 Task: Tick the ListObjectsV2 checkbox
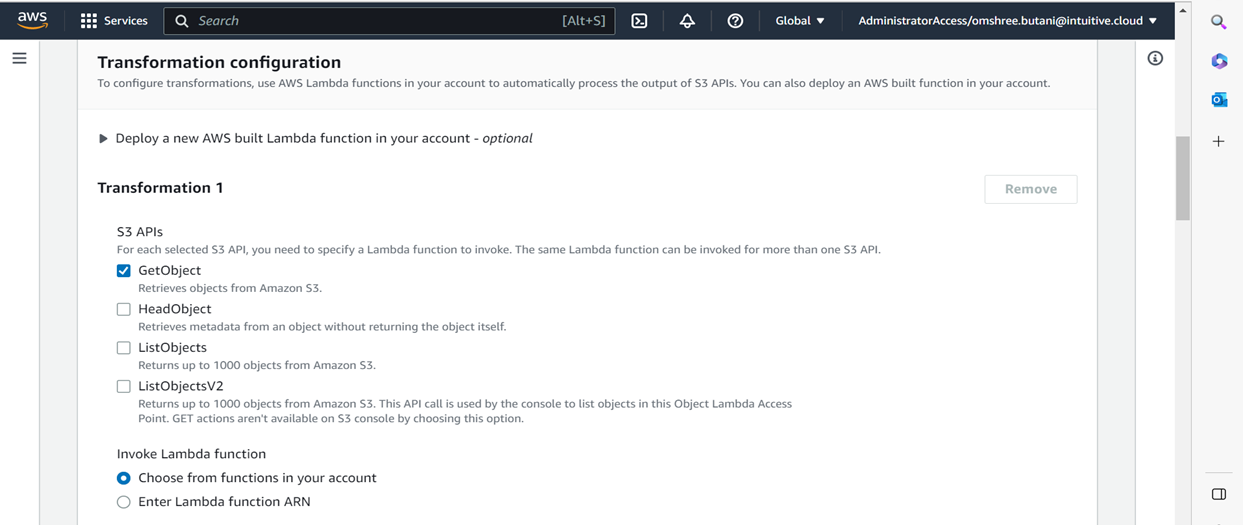124,386
